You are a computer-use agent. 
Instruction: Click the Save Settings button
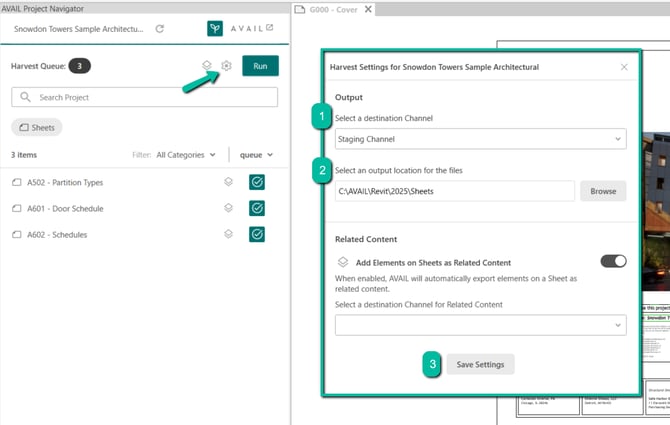click(480, 364)
